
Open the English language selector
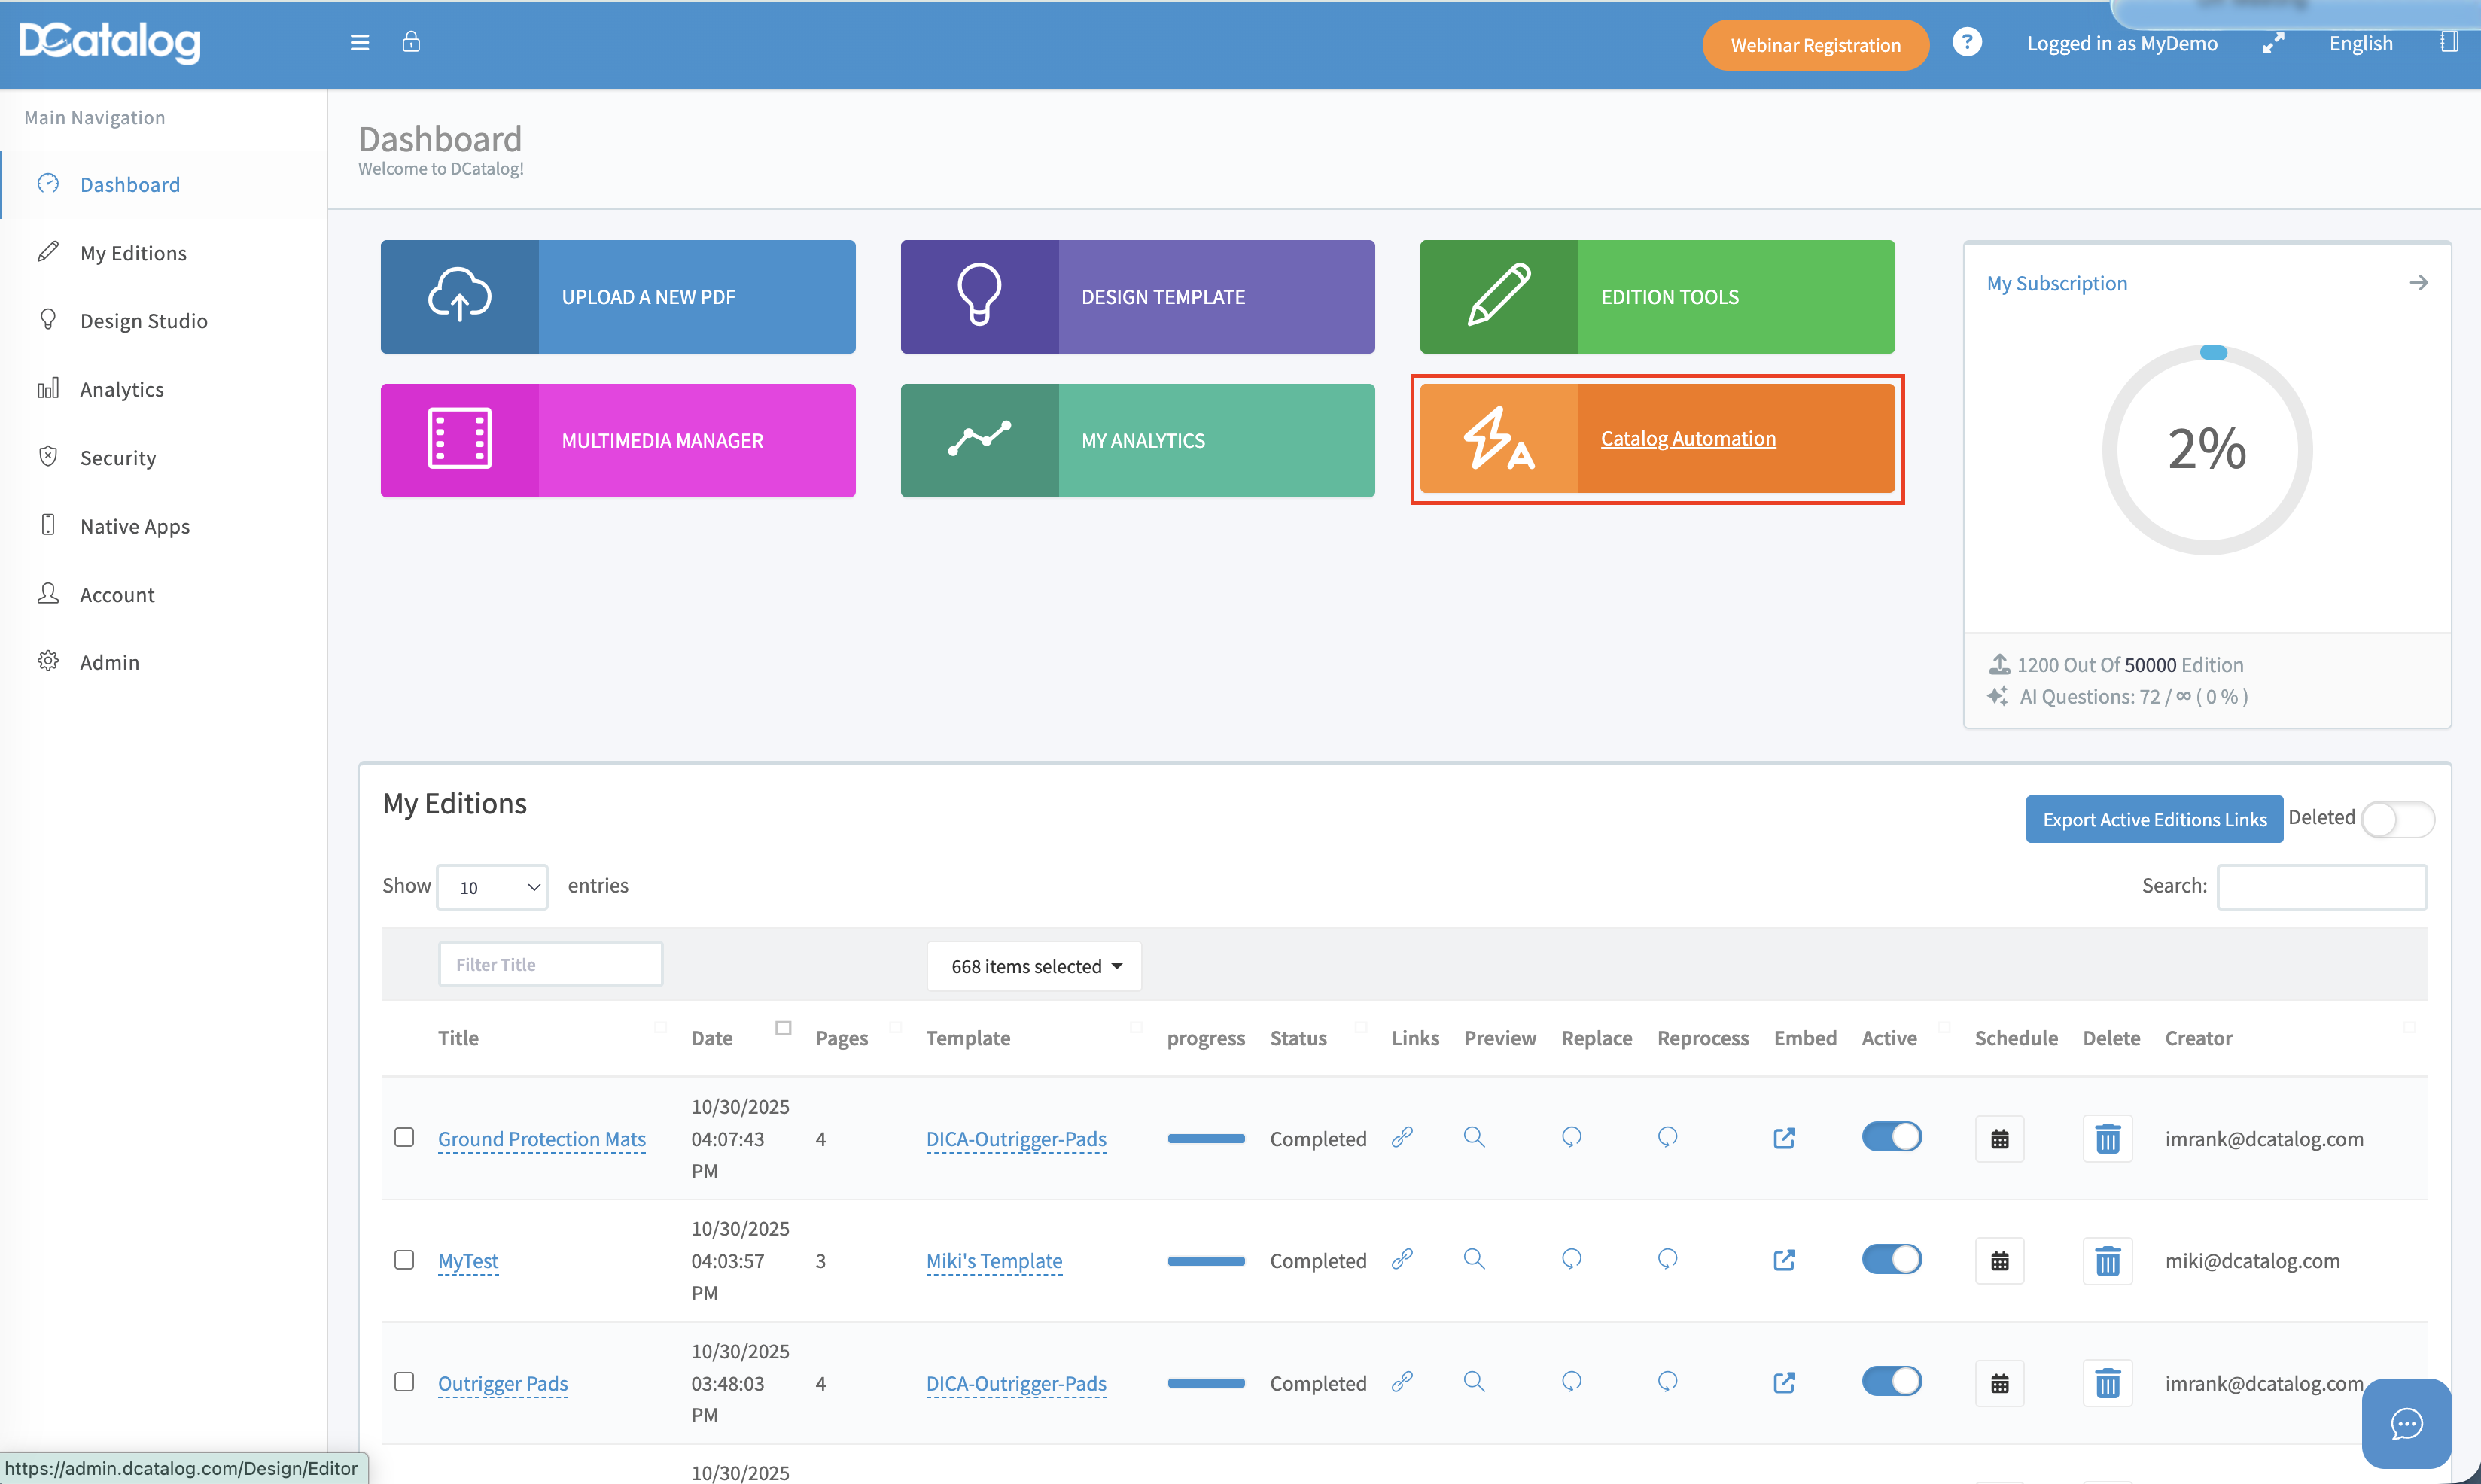tap(2360, 43)
